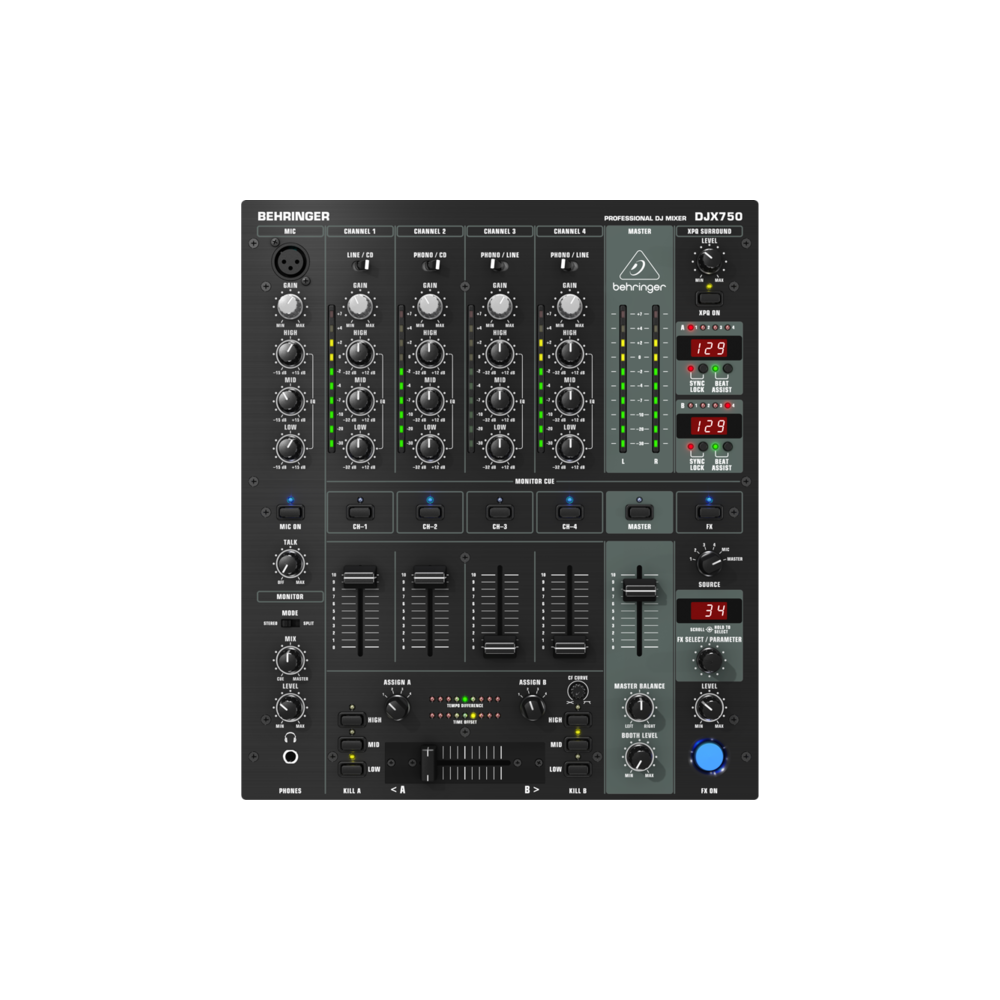Adjust the MIC MID EQ knob
1000x1000 pixels.
point(290,401)
